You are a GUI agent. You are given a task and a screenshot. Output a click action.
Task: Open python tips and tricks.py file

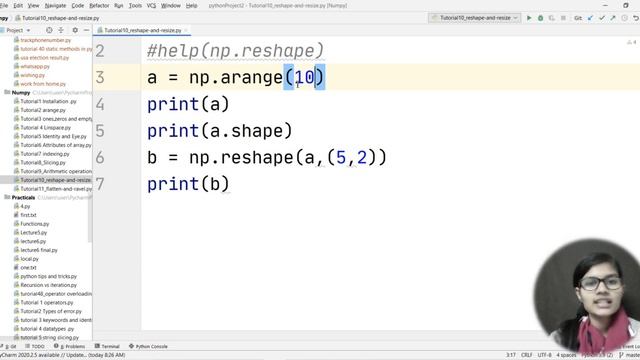coord(49,276)
